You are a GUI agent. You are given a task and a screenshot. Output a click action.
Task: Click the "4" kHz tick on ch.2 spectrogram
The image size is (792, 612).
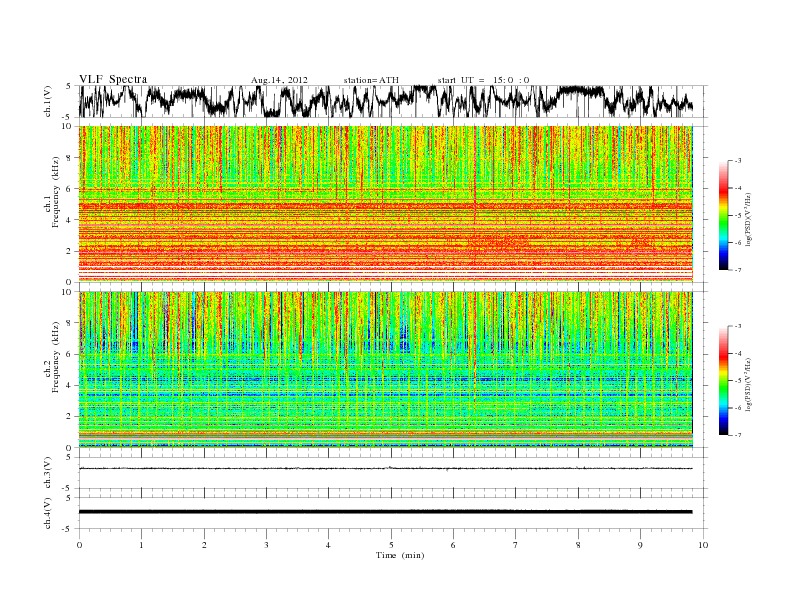pyautogui.click(x=70, y=385)
